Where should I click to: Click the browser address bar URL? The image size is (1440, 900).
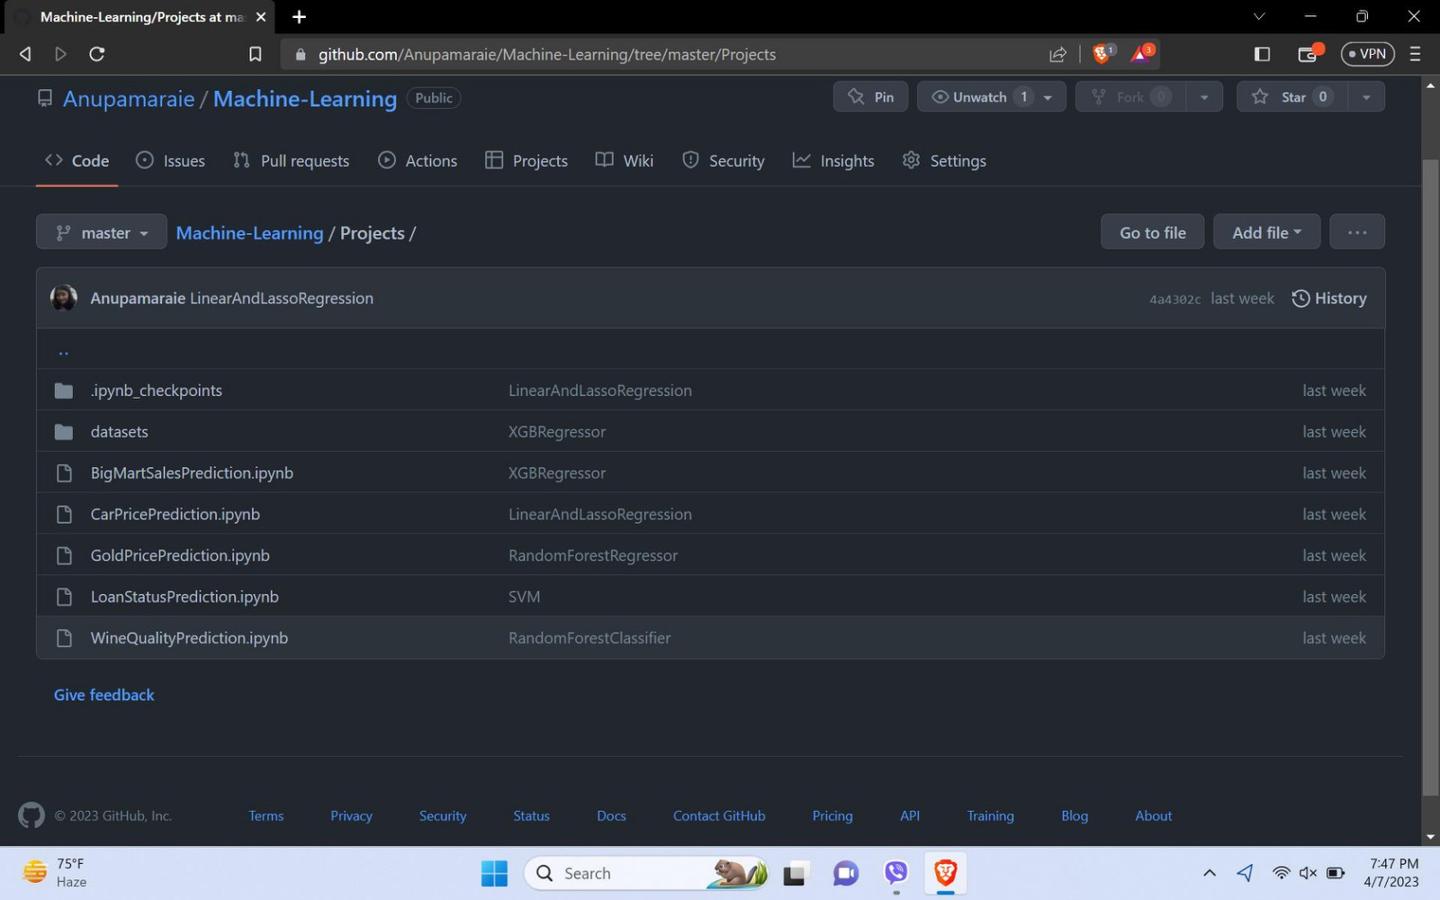pos(547,54)
